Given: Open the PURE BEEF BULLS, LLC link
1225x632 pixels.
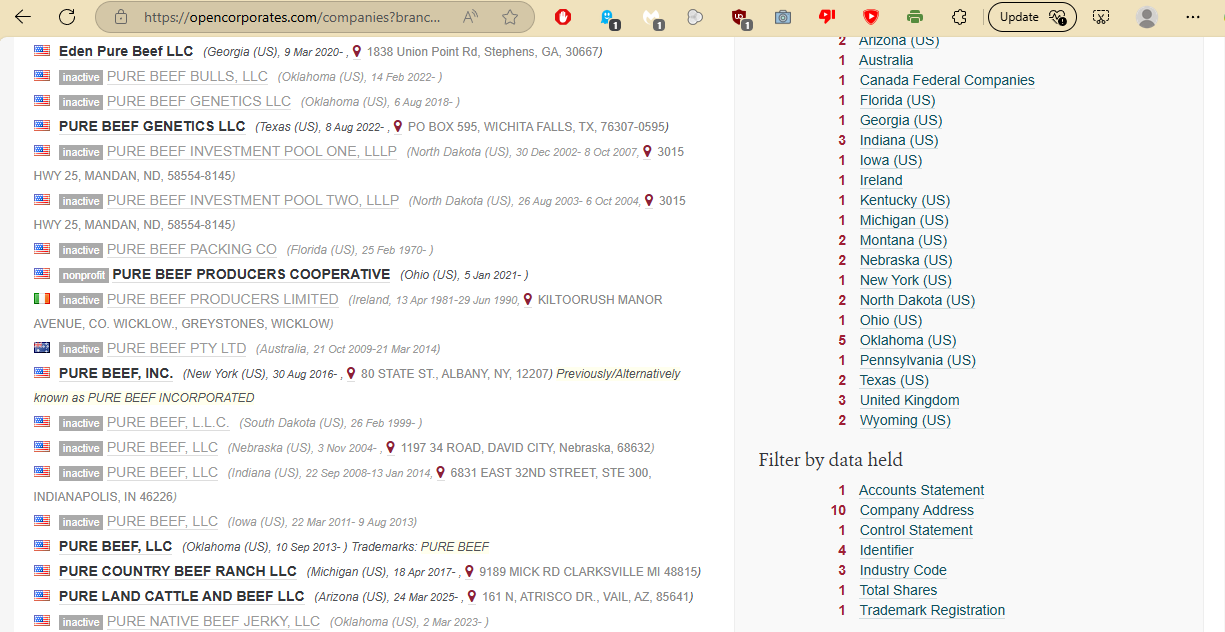Looking at the screenshot, I should (187, 76).
